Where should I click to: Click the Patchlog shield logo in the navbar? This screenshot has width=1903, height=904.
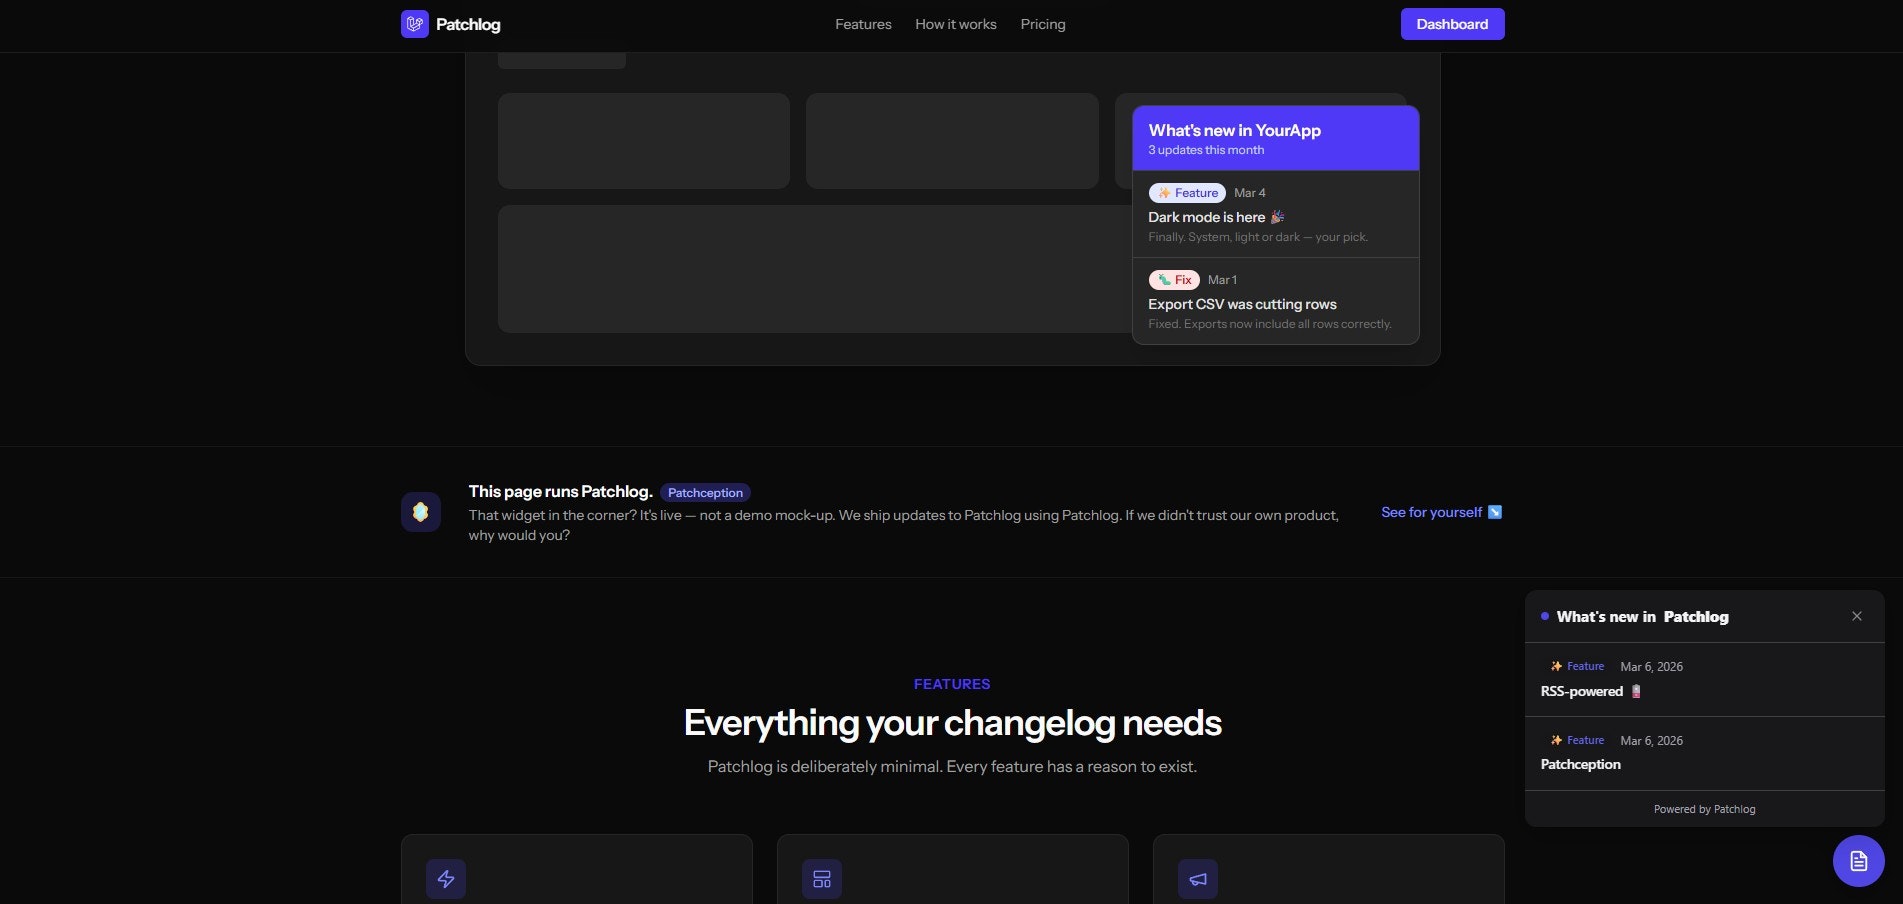tap(413, 23)
